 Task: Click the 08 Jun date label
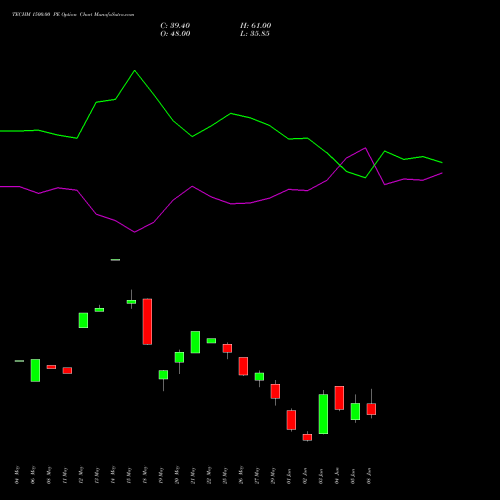click(x=369, y=476)
